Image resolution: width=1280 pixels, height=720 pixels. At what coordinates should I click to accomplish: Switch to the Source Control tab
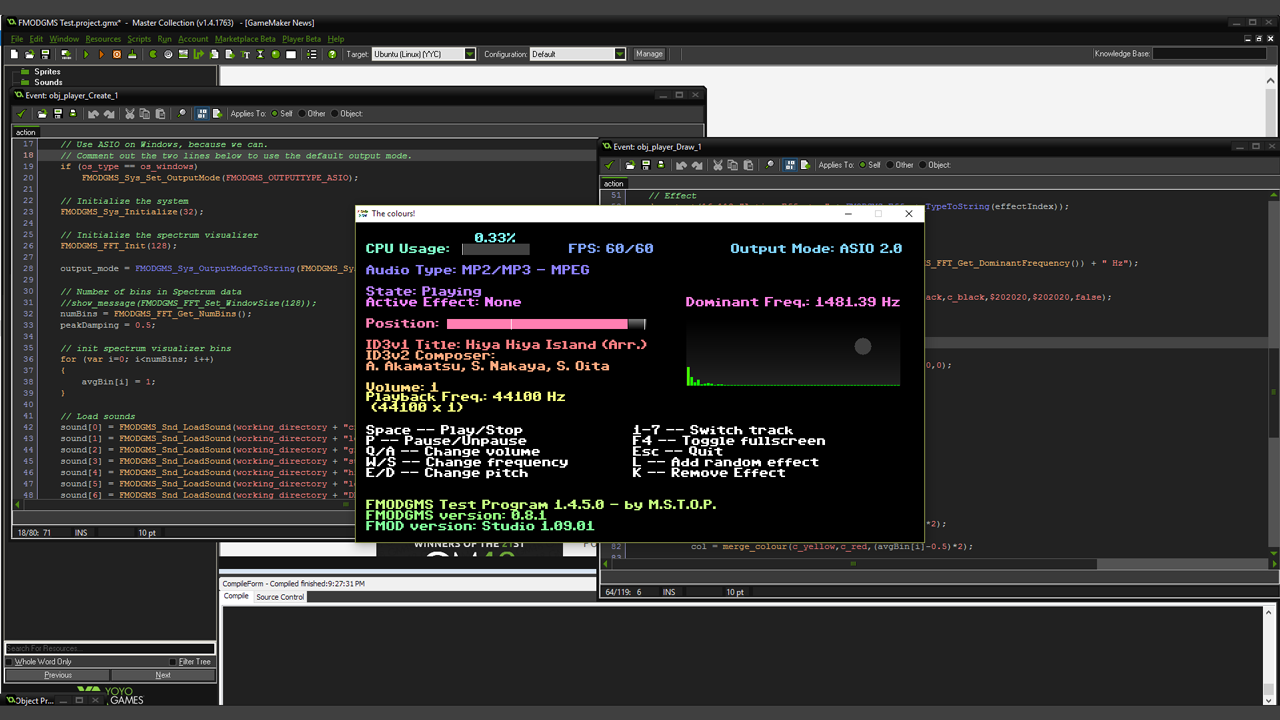(x=280, y=597)
